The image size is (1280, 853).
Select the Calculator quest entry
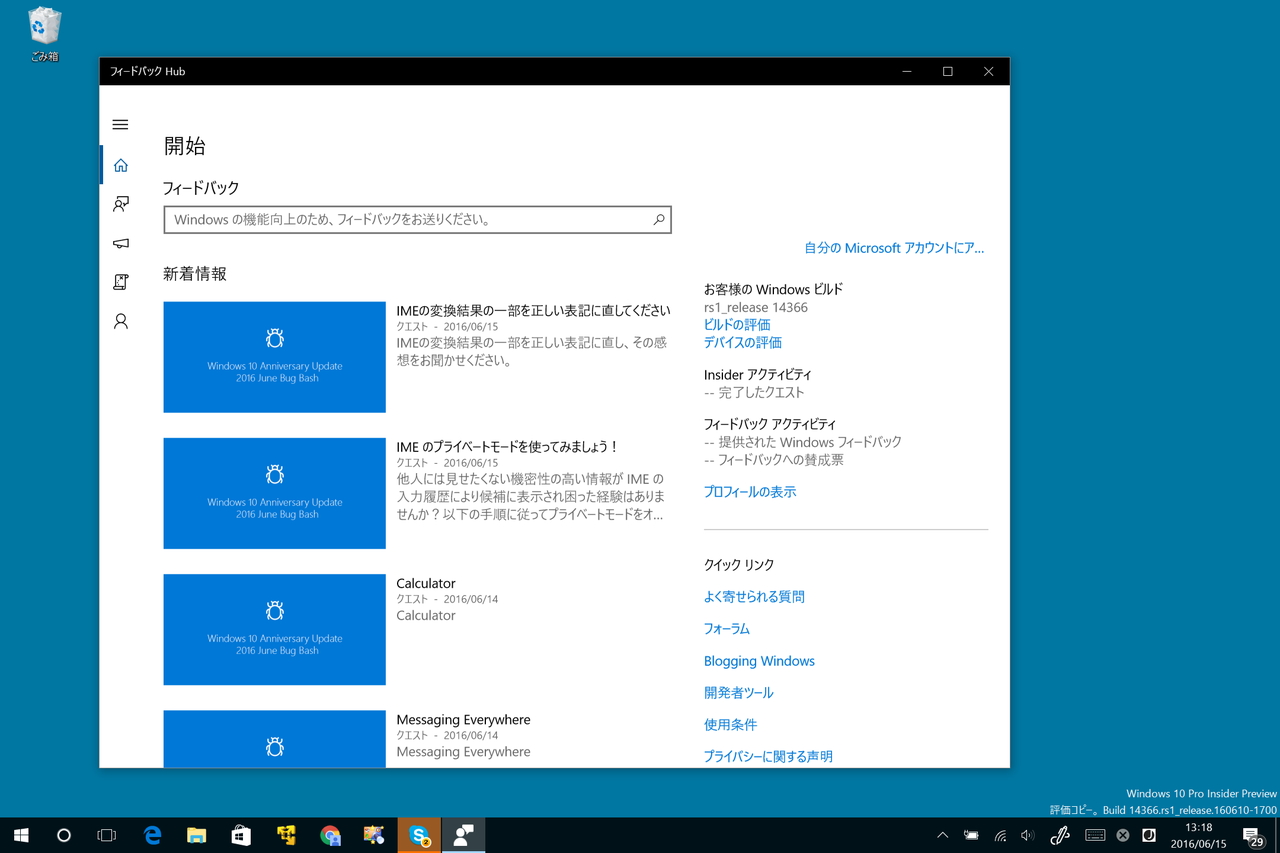274,630
